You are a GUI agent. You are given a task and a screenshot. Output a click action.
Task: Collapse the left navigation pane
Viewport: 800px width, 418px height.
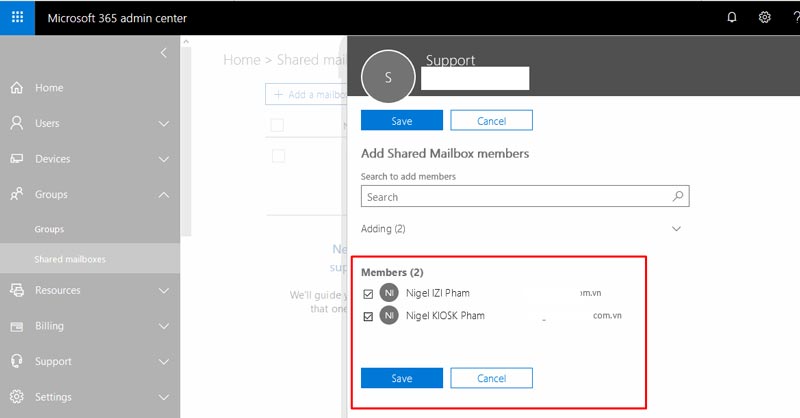pos(164,53)
